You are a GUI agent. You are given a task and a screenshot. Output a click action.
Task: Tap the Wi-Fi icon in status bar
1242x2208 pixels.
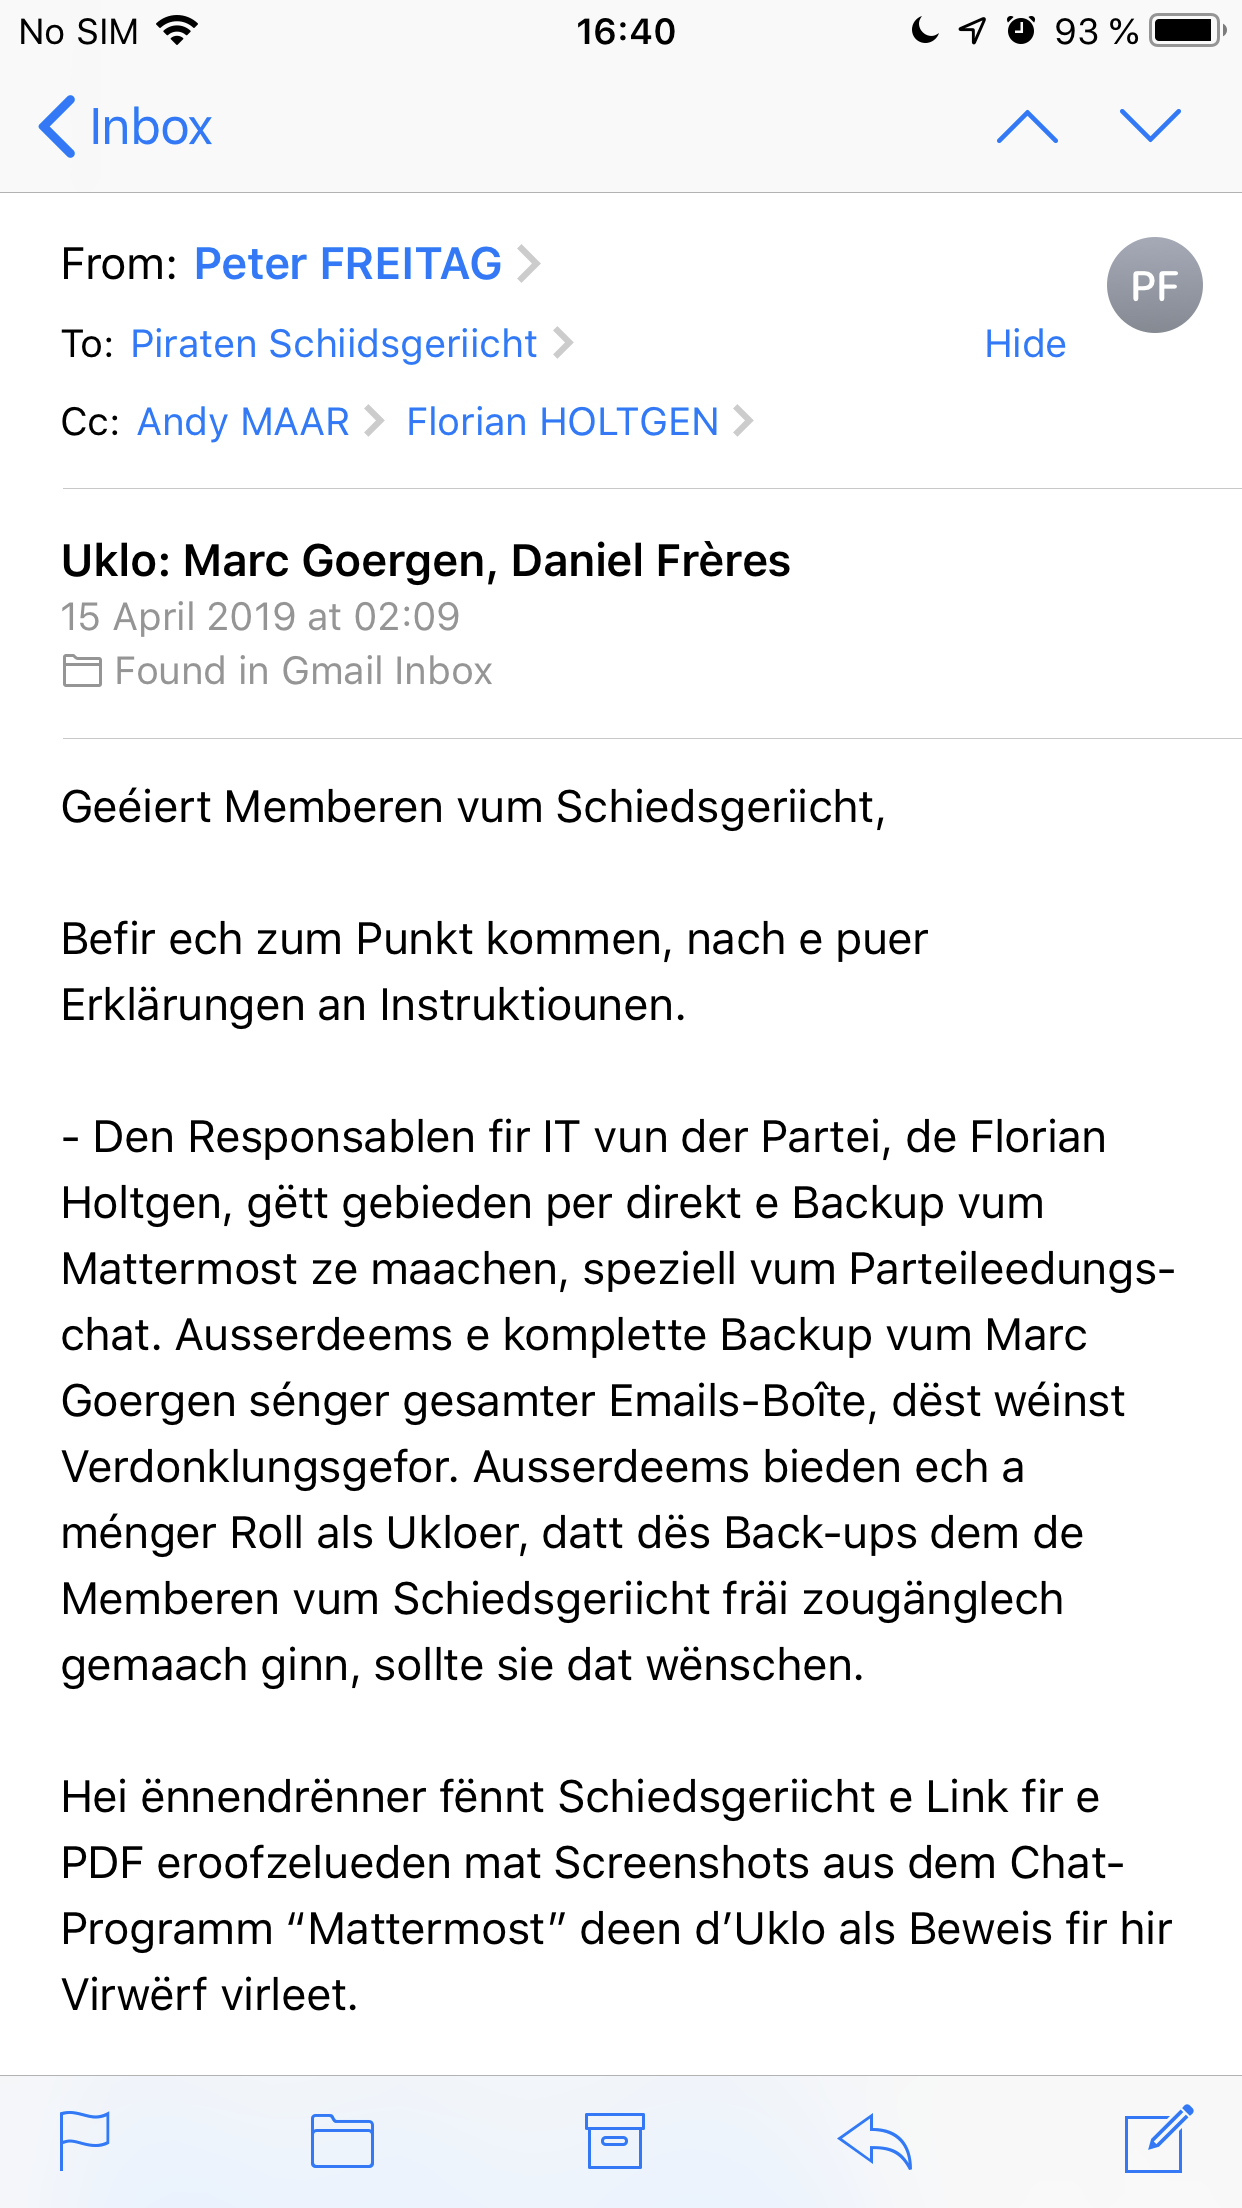click(x=178, y=31)
